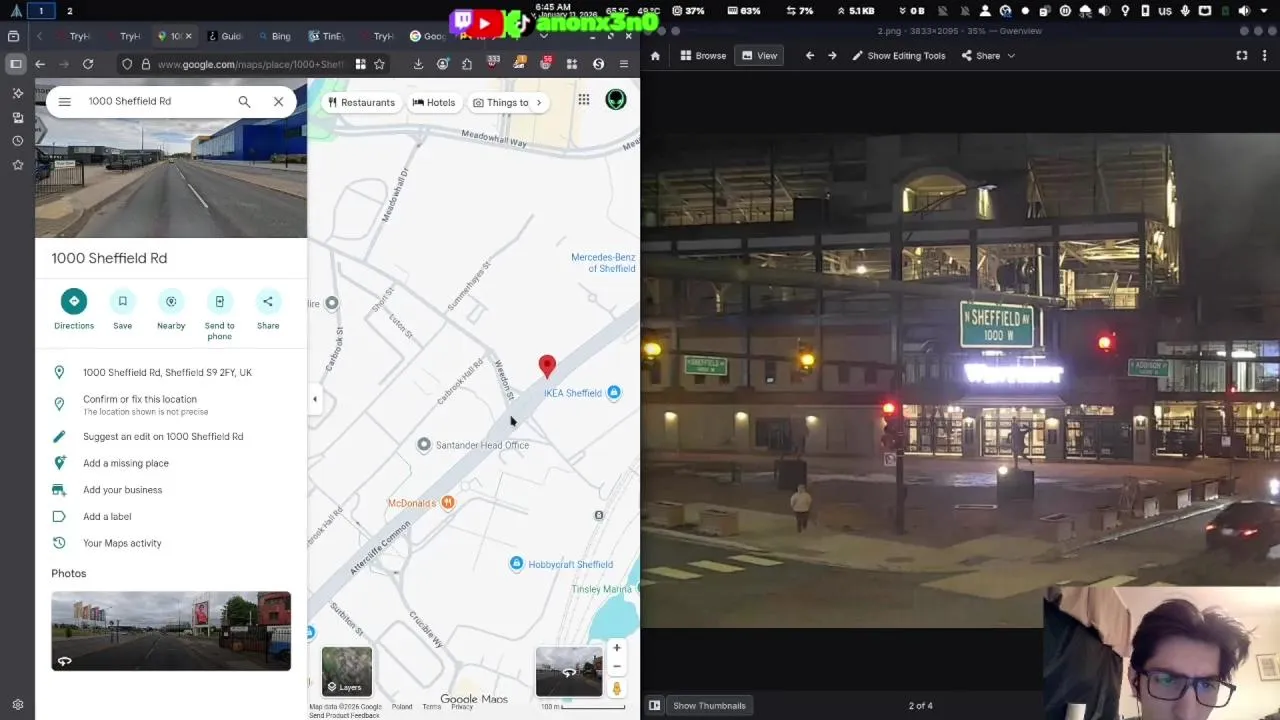Click Hobbycraft Sheffield map marker

pos(516,564)
